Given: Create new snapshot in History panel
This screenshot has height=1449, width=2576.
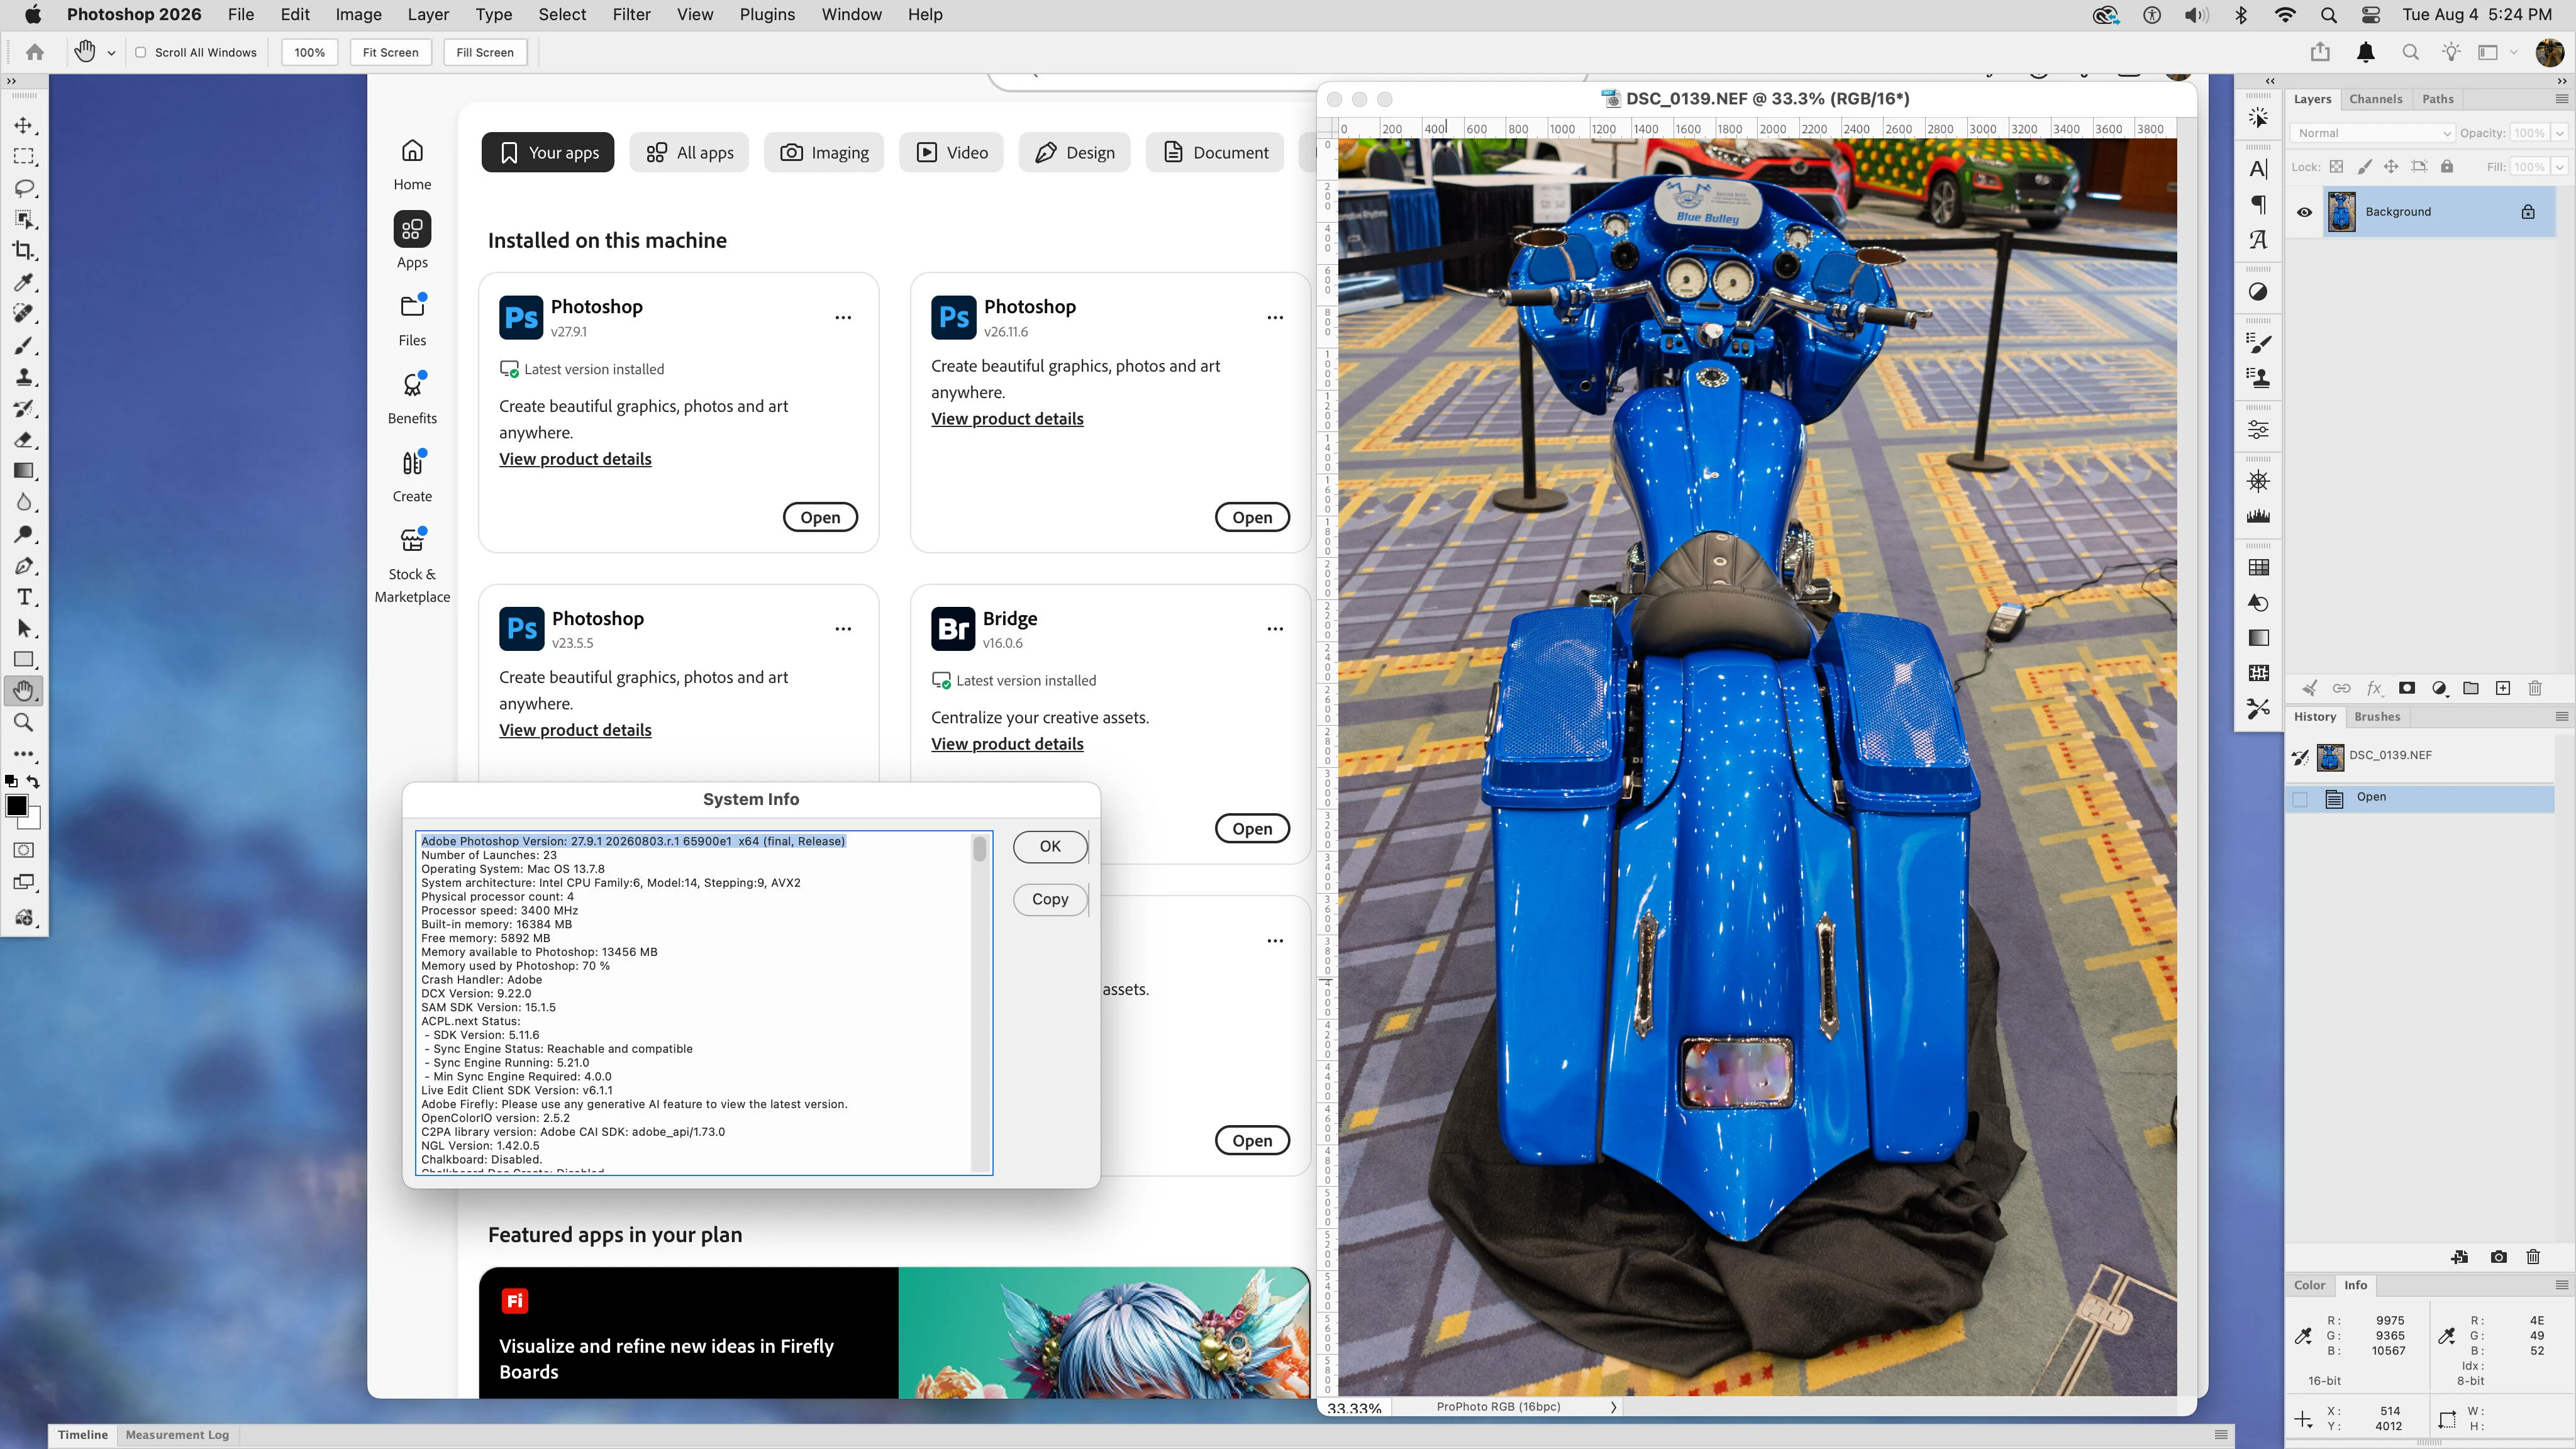Looking at the screenshot, I should 2499,1256.
